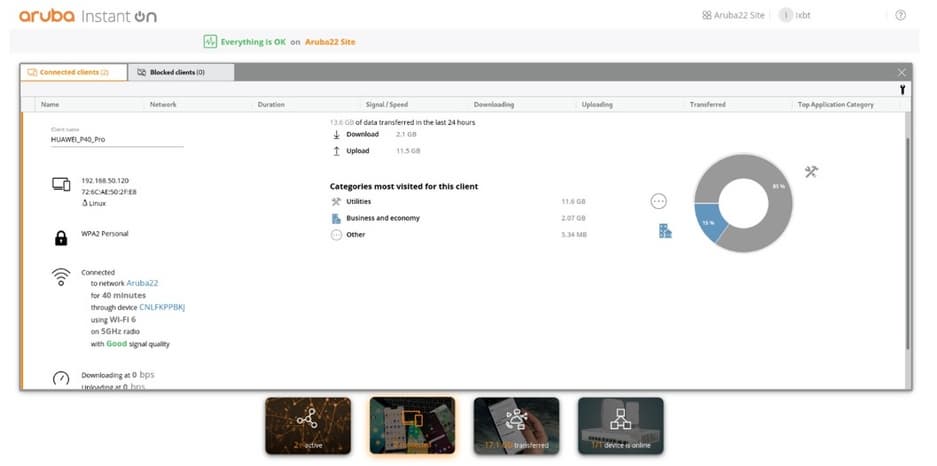Click the Linux OS label
The height and width of the screenshot is (466, 937).
click(94, 203)
